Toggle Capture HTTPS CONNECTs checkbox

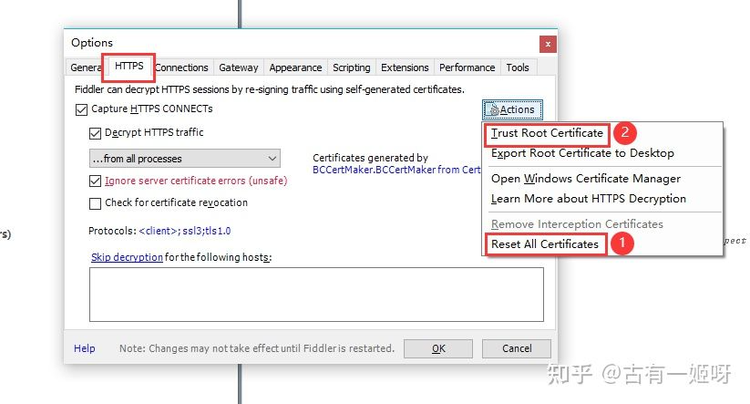click(x=81, y=109)
